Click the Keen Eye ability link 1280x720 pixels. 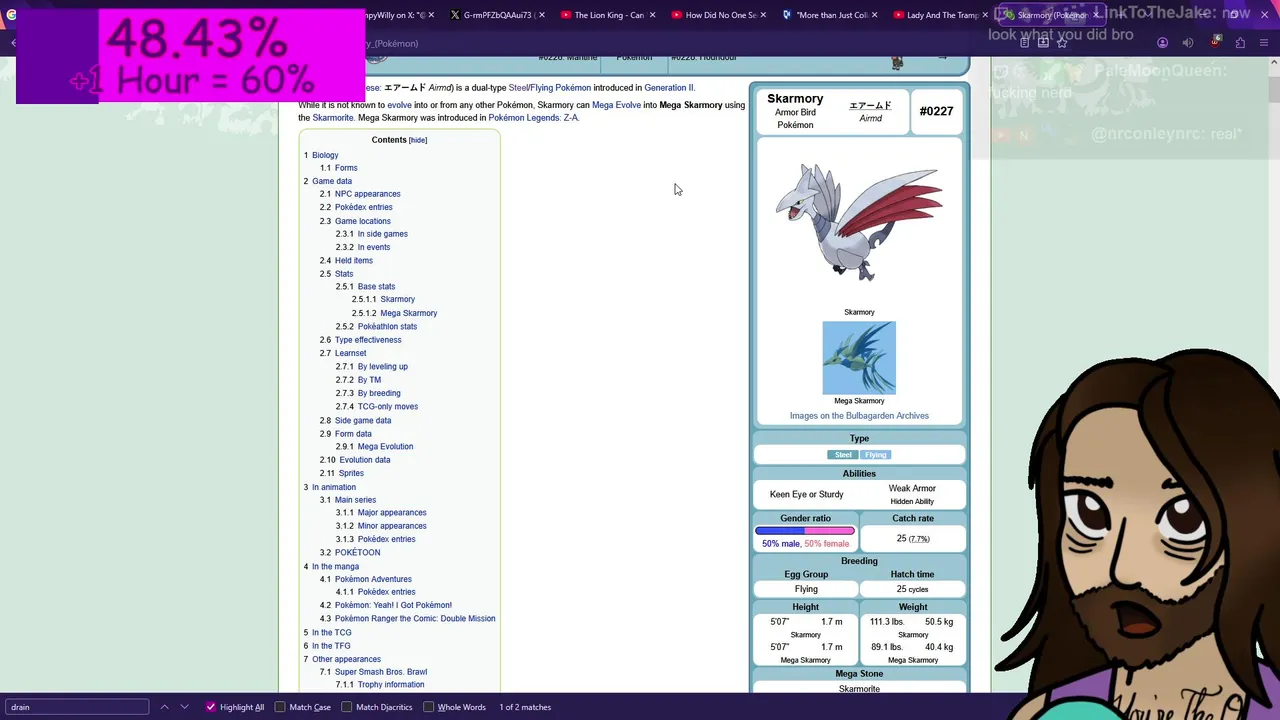pos(787,494)
